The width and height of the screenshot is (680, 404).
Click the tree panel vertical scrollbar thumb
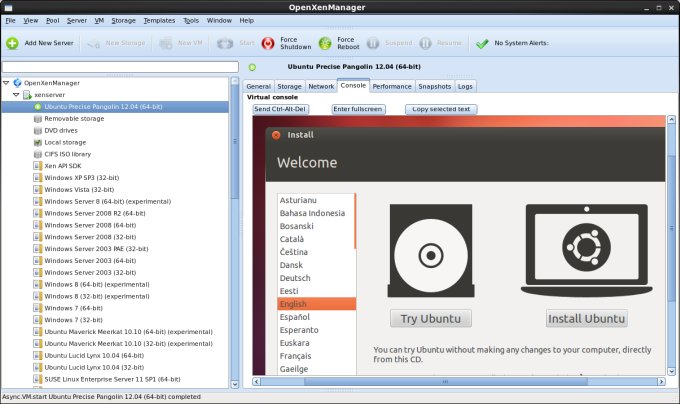[235, 142]
